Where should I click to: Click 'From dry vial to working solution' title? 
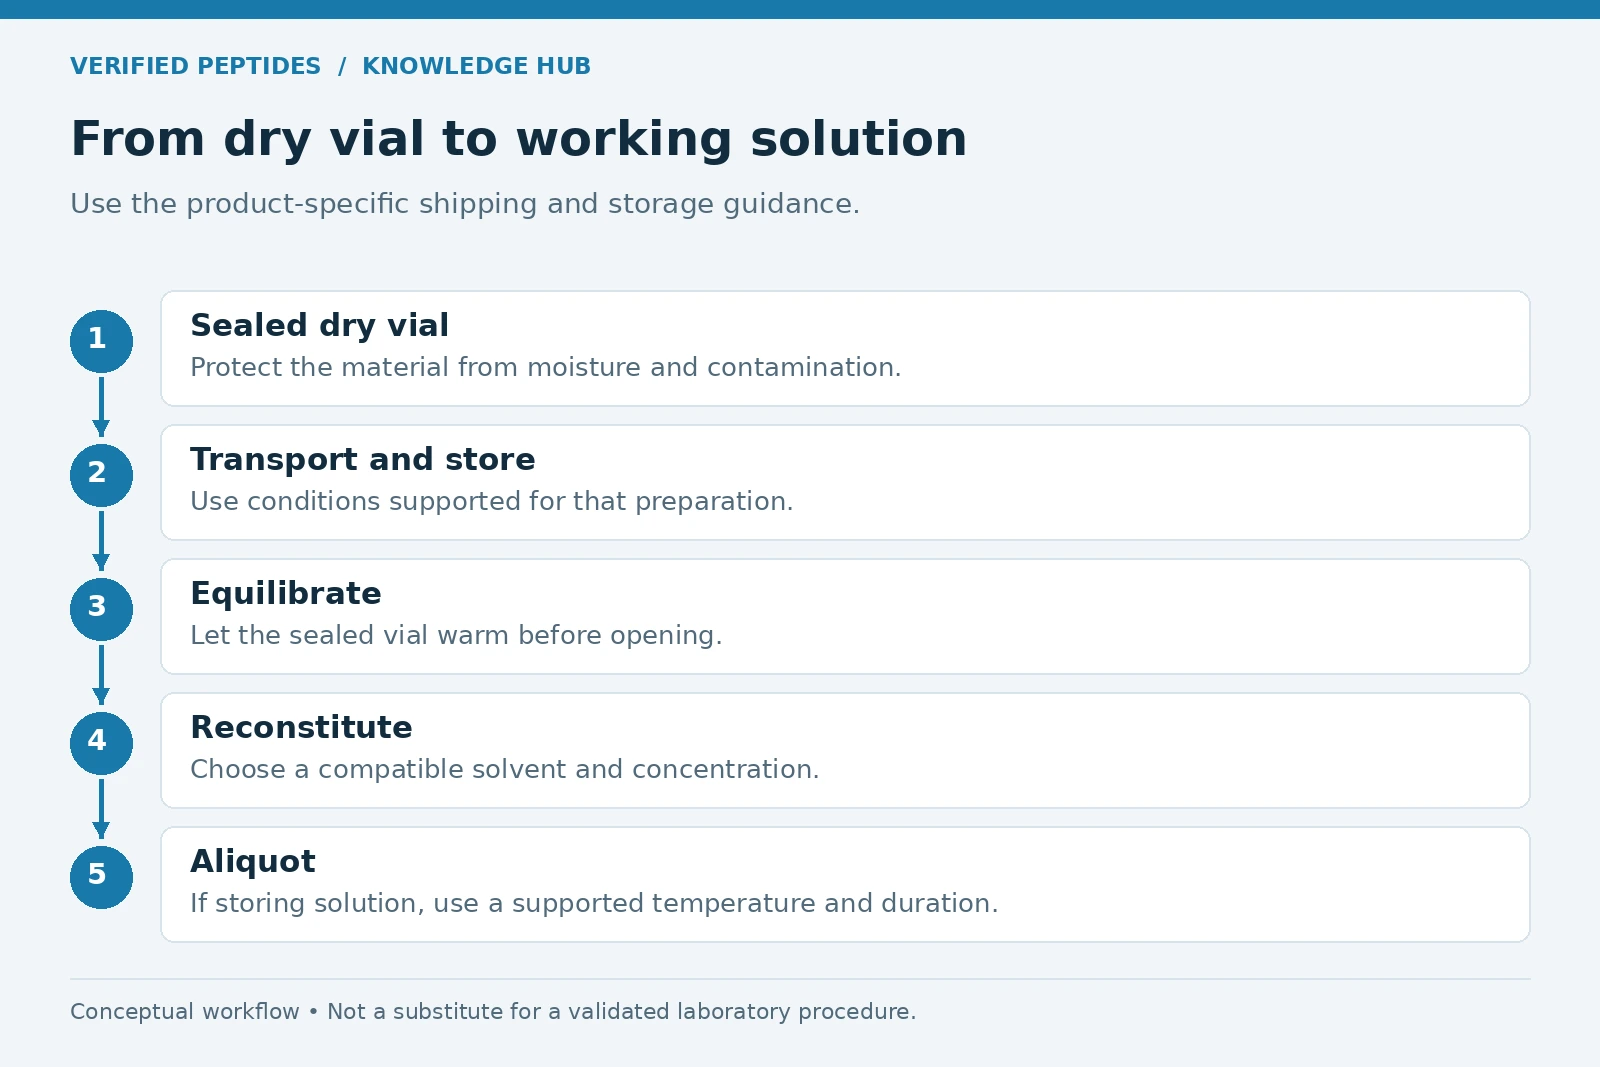click(x=518, y=139)
